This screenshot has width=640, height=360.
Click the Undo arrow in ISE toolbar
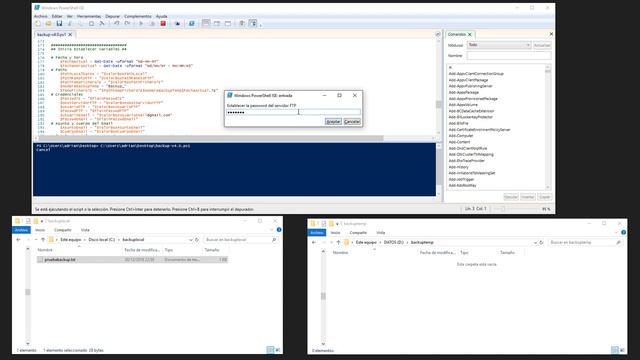(x=117, y=24)
